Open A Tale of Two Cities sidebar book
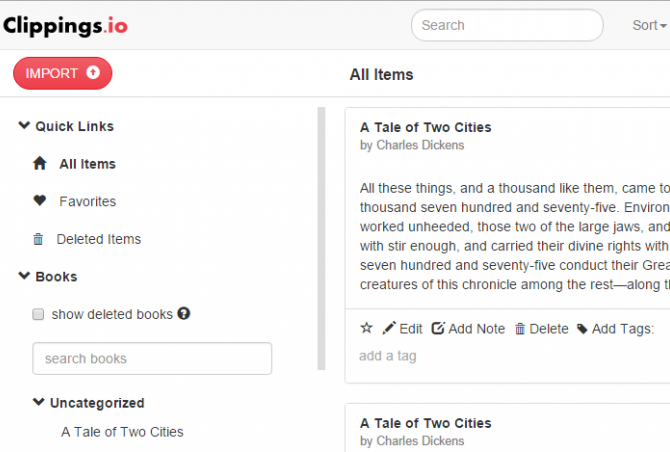670x452 pixels. (x=122, y=432)
